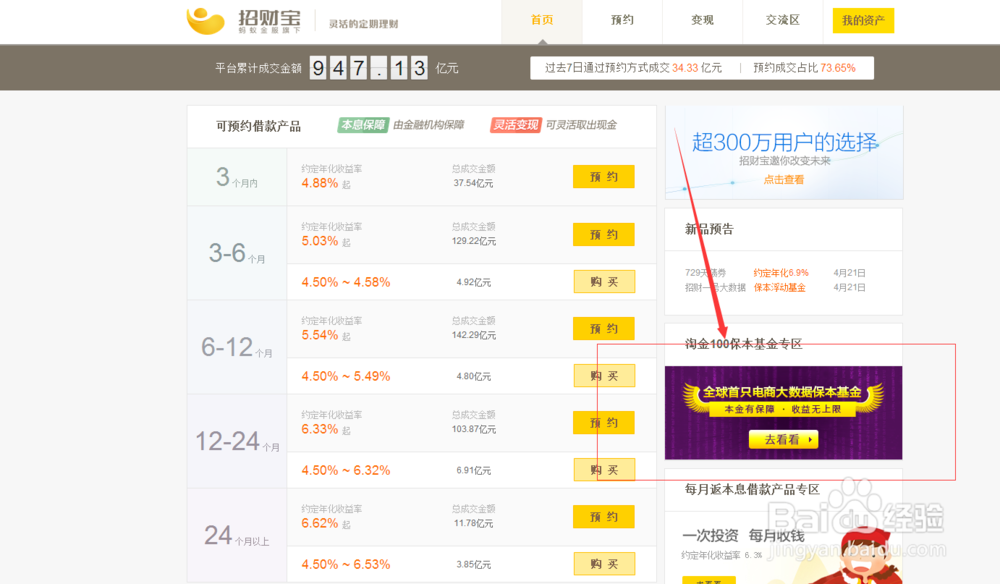Click the 灵活变现 red badge
This screenshot has width=1000, height=584.
[x=516, y=125]
